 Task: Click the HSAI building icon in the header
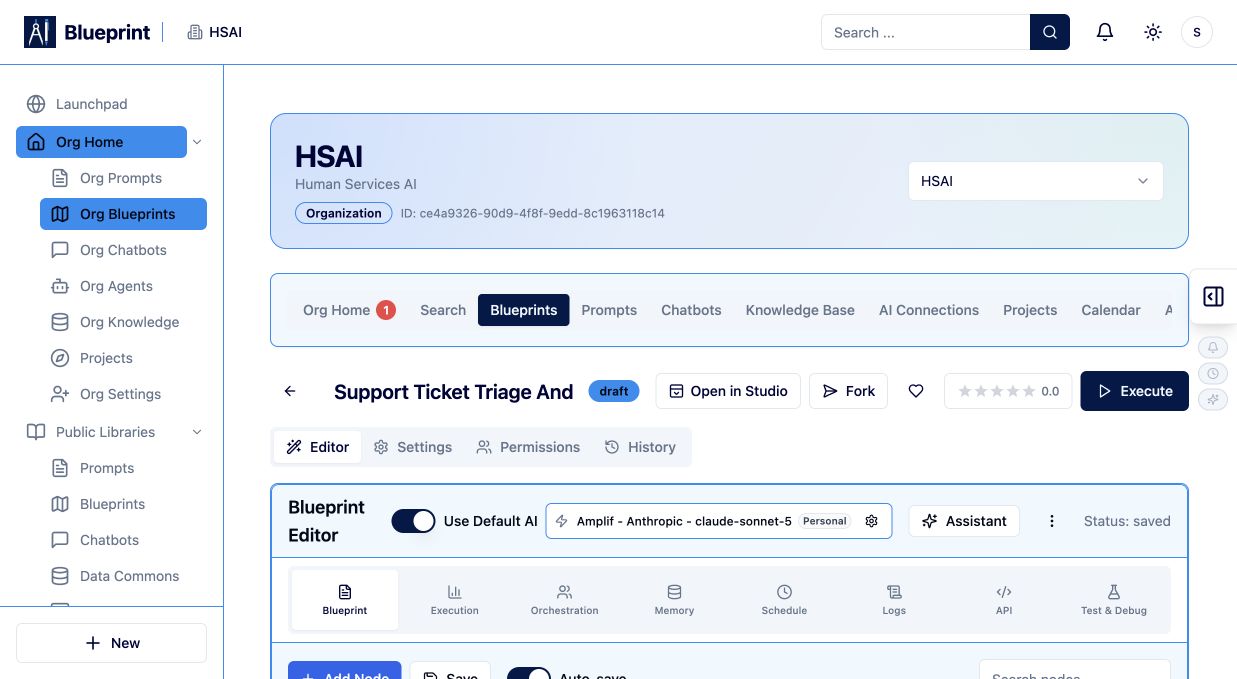point(195,32)
